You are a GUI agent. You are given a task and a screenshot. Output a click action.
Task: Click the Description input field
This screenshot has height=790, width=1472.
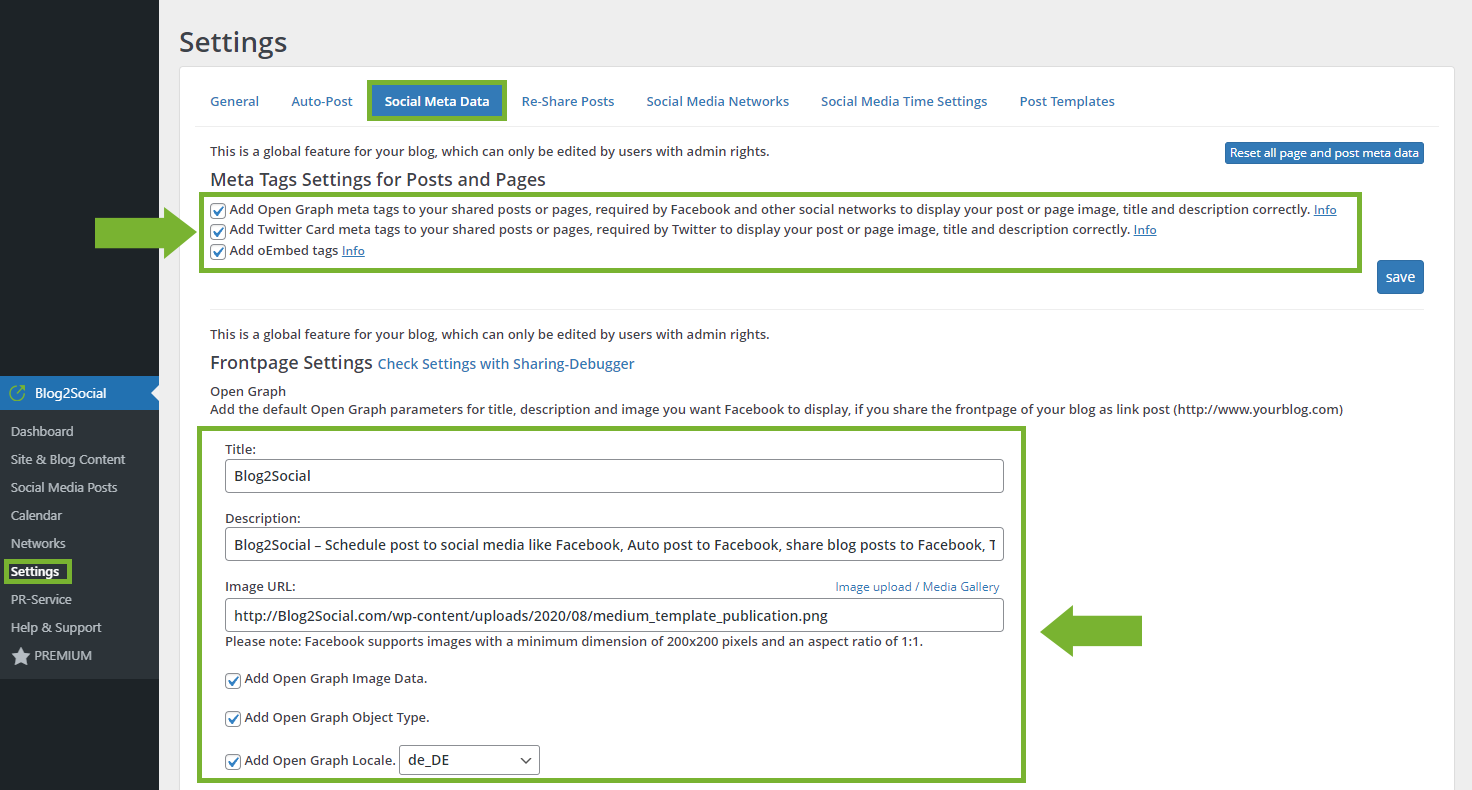(x=614, y=545)
